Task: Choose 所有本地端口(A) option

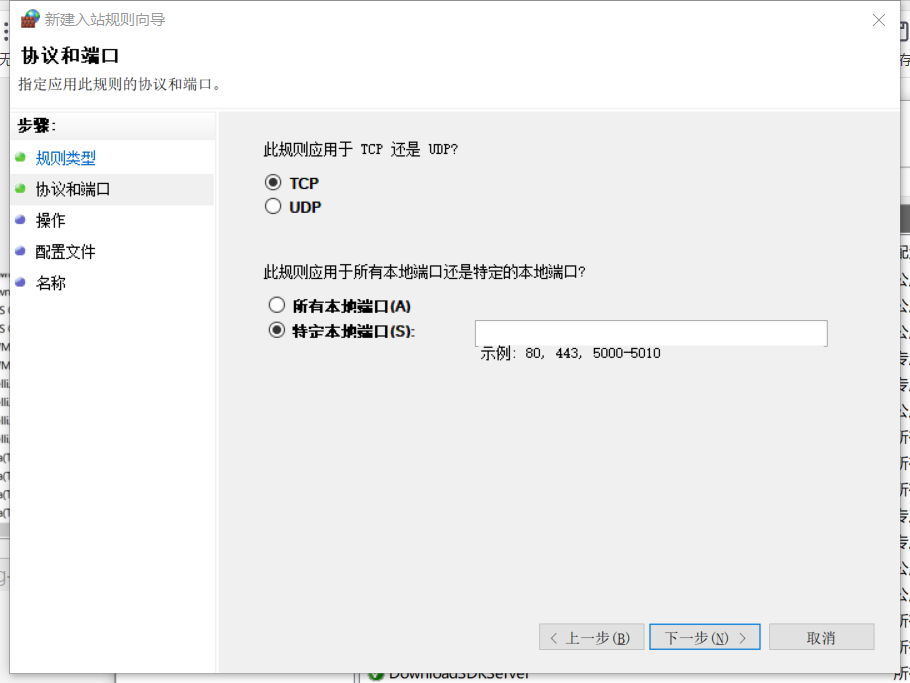Action: pyautogui.click(x=277, y=305)
